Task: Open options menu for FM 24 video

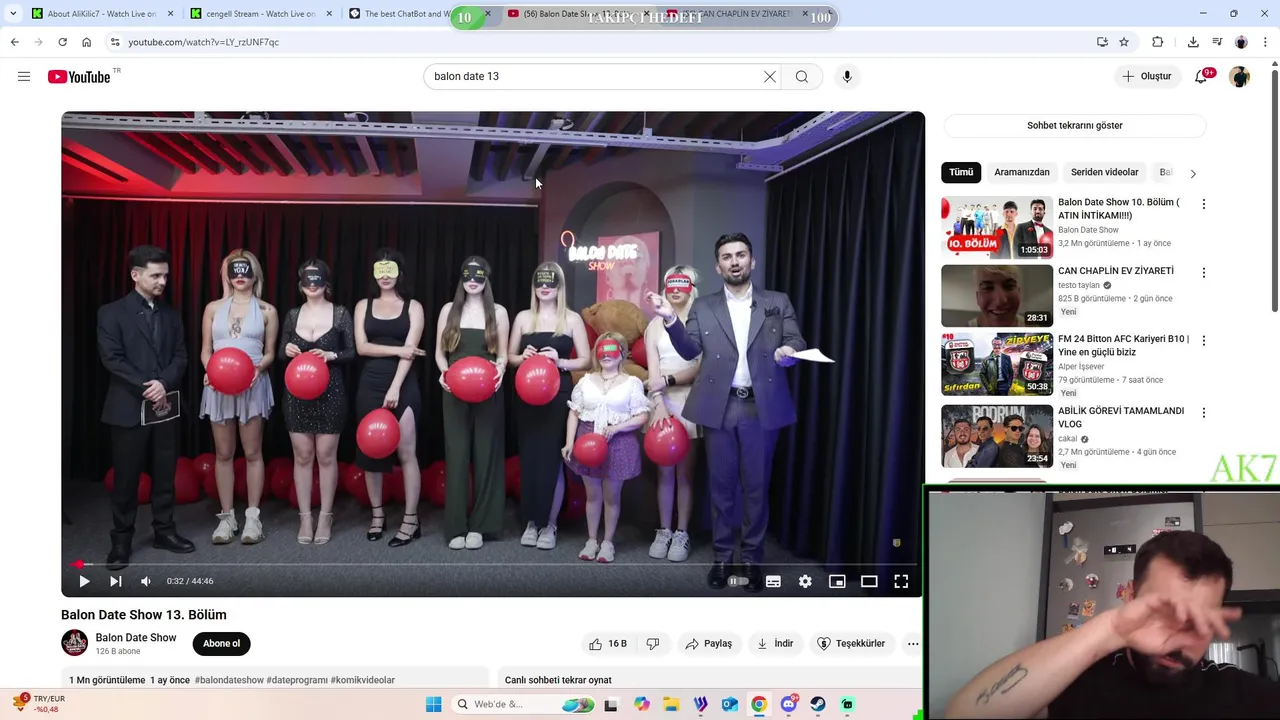Action: click(x=1203, y=340)
